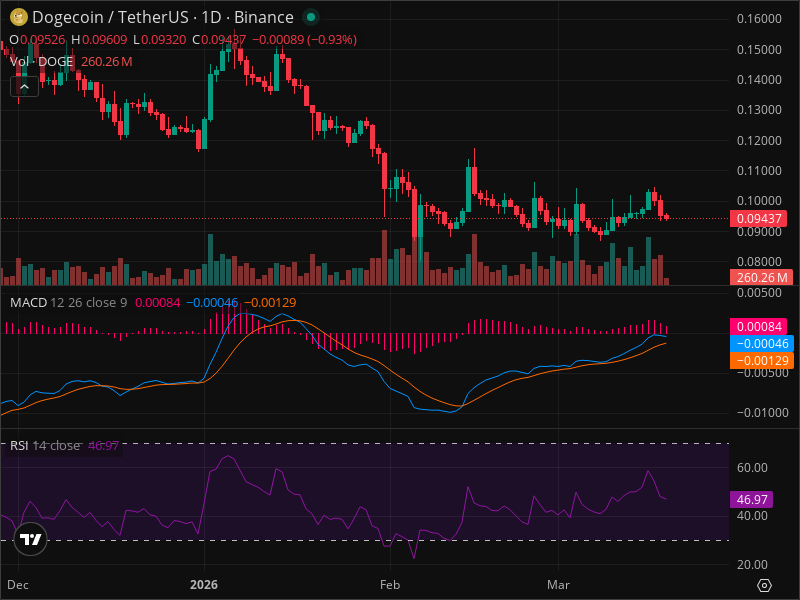Click the RSI value tag 46.97
Viewport: 800px width, 600px height.
(x=752, y=499)
